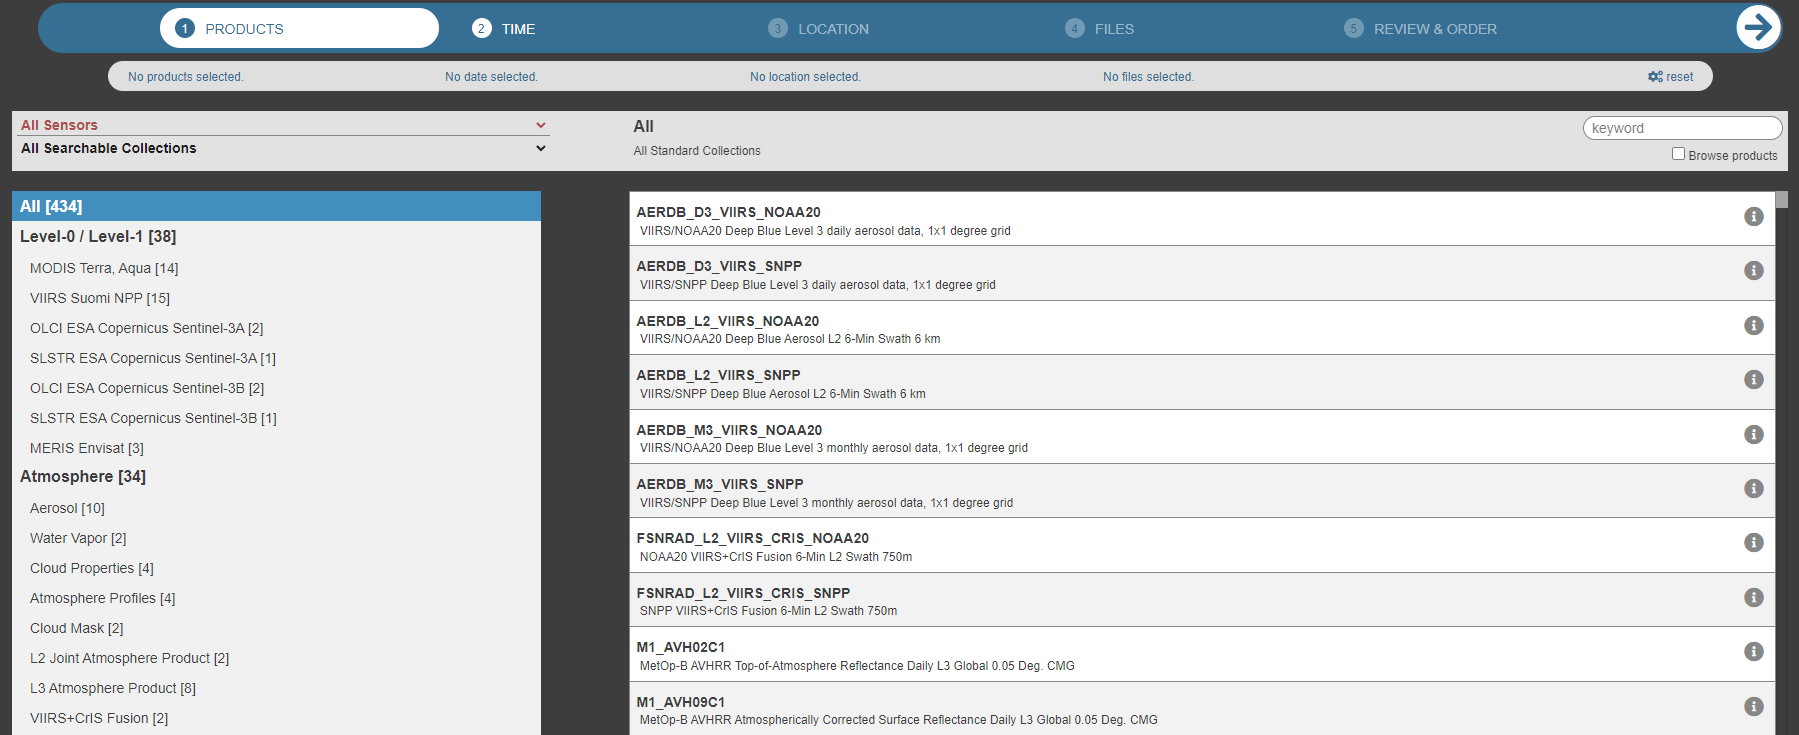
Task: Click 'No location selected.' status text
Action: (x=805, y=77)
